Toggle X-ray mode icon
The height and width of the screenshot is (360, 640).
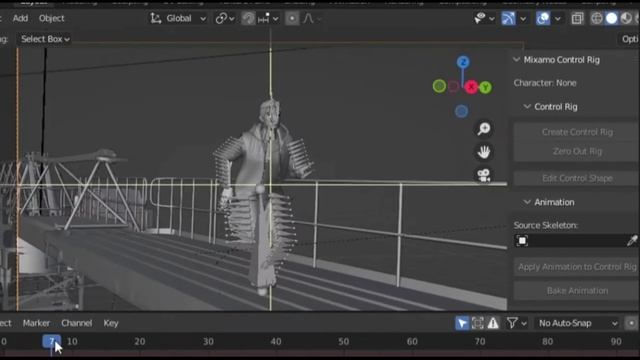point(577,18)
